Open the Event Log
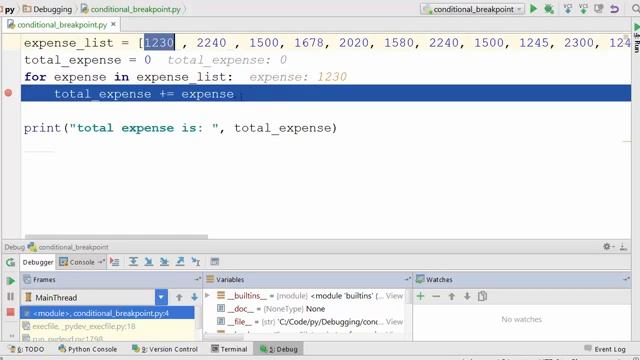 click(605, 349)
